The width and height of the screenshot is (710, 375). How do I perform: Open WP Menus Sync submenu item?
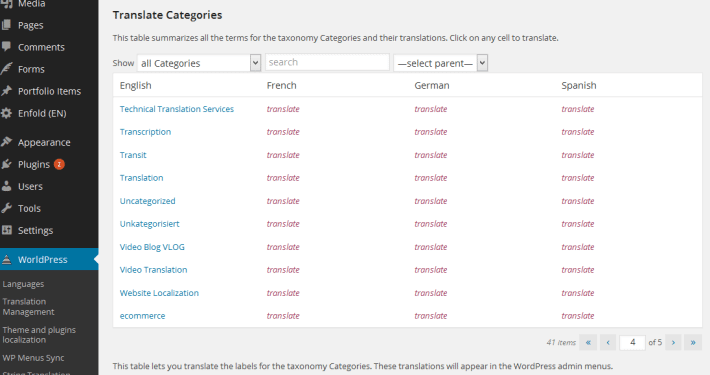click(33, 358)
